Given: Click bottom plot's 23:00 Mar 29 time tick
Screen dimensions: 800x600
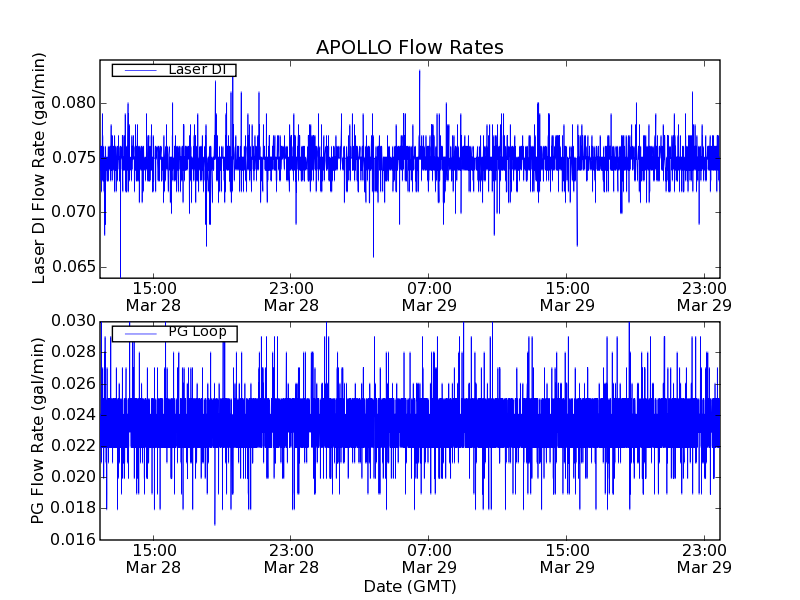Looking at the screenshot, I should [703, 558].
